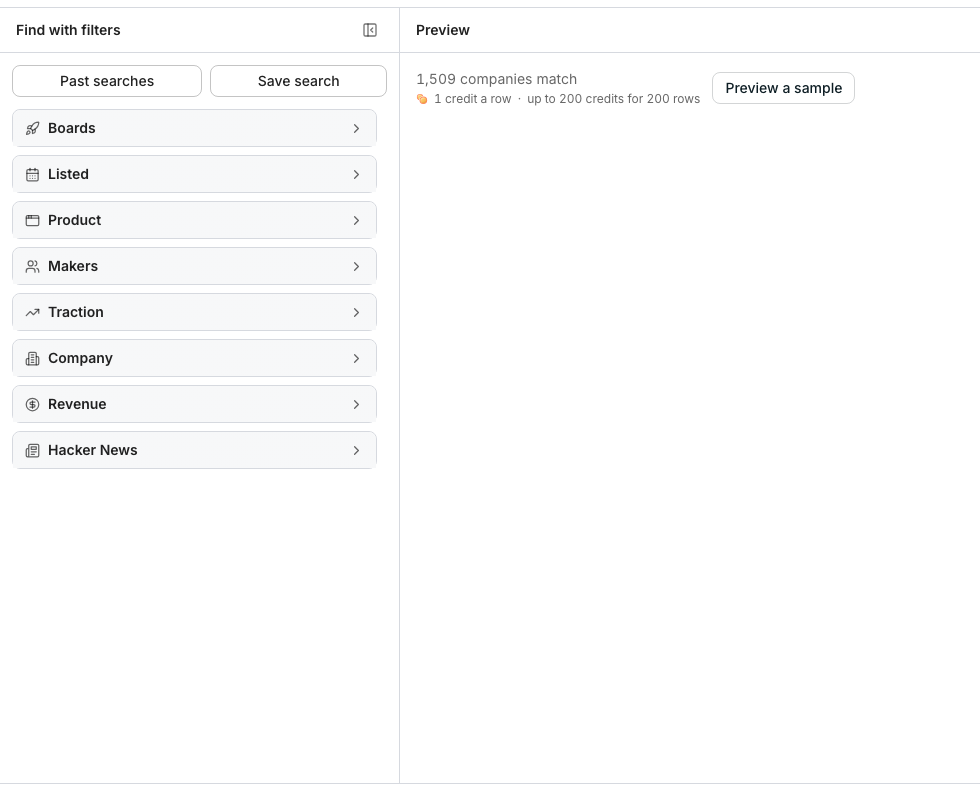Click the building icon beside Company
Image resolution: width=980 pixels, height=790 pixels.
[32, 359]
